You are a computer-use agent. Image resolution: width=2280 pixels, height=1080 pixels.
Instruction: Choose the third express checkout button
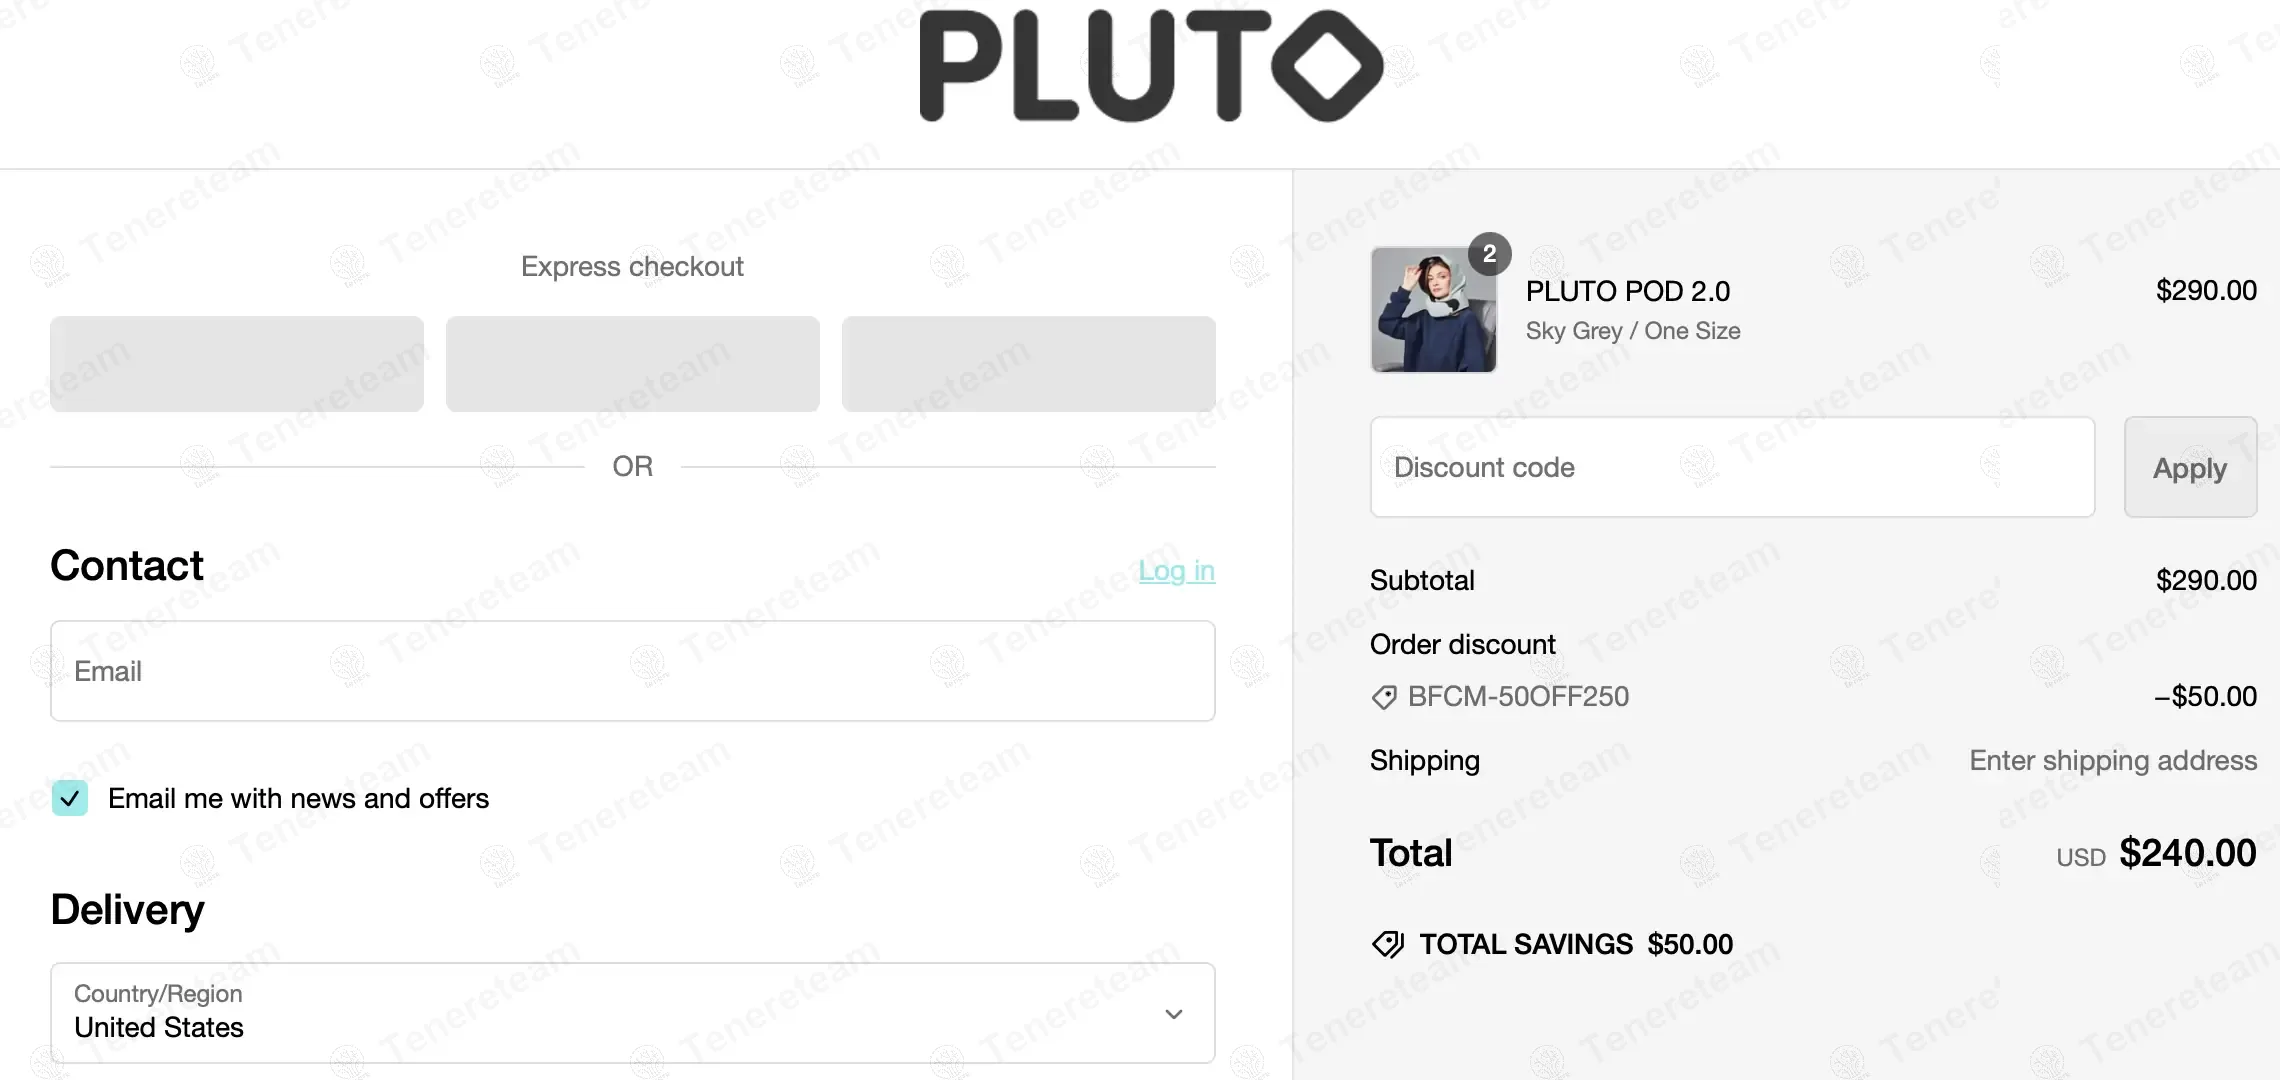(x=1028, y=364)
